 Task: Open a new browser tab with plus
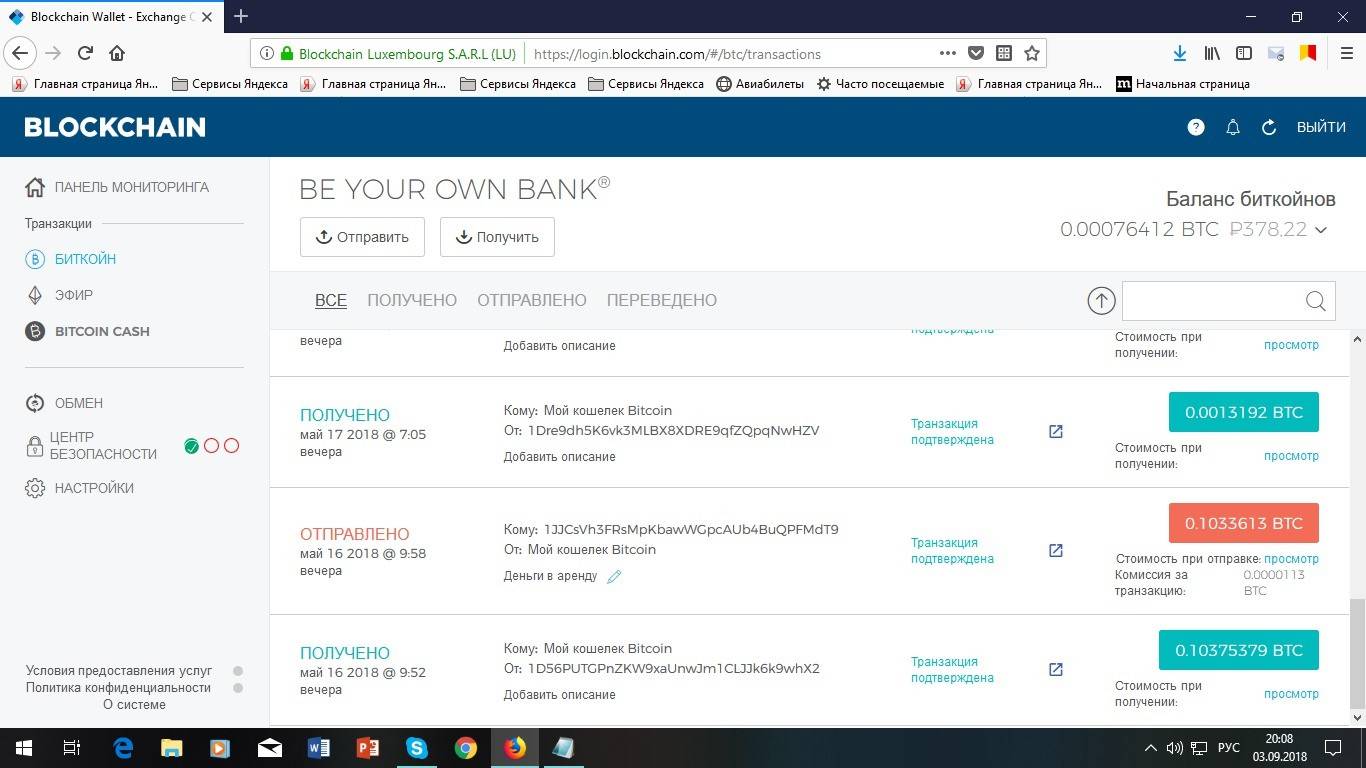240,16
